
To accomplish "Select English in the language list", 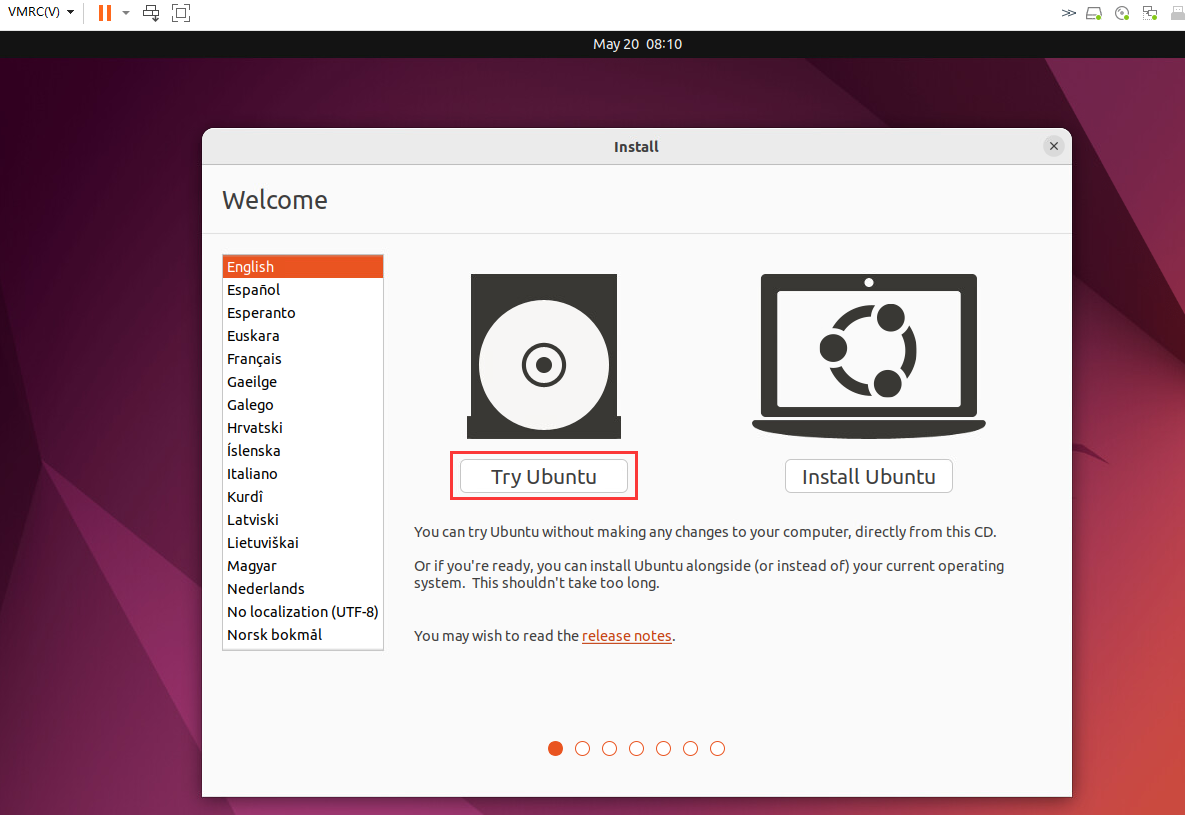I will pos(303,267).
